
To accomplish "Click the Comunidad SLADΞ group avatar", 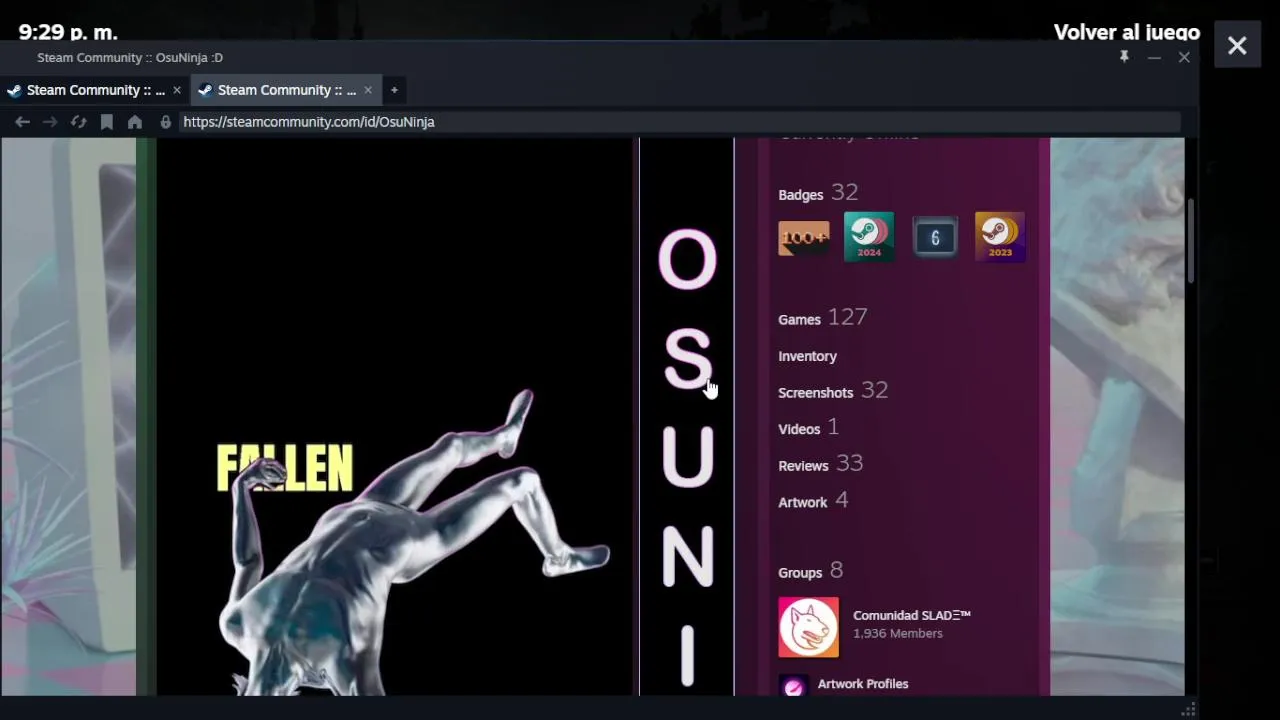I will click(808, 627).
